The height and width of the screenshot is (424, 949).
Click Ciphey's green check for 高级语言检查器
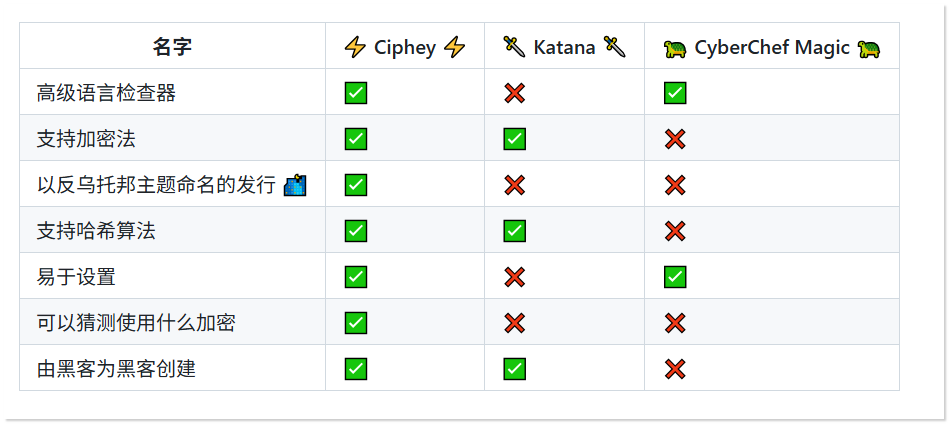click(x=356, y=93)
